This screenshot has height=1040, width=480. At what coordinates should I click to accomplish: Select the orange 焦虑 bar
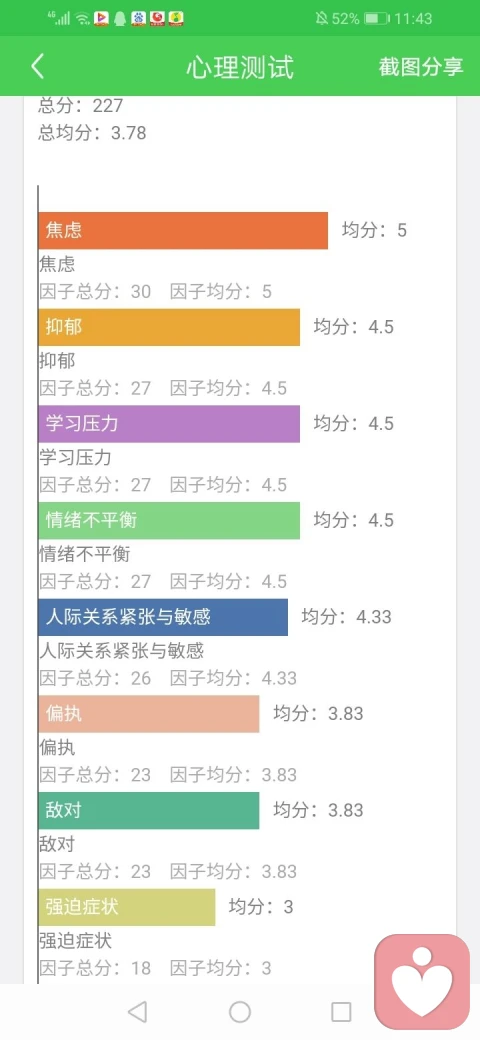coord(183,230)
